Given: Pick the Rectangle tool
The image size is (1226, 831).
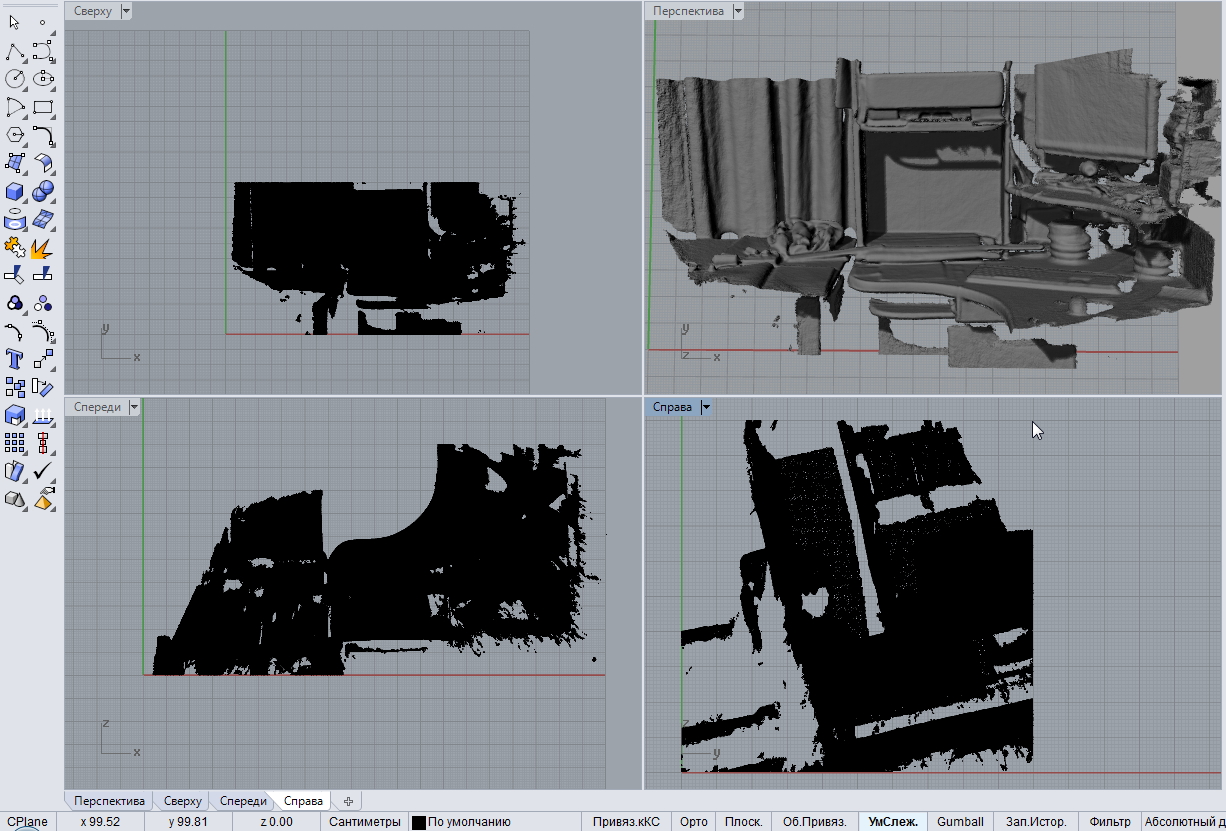Looking at the screenshot, I should point(43,107).
